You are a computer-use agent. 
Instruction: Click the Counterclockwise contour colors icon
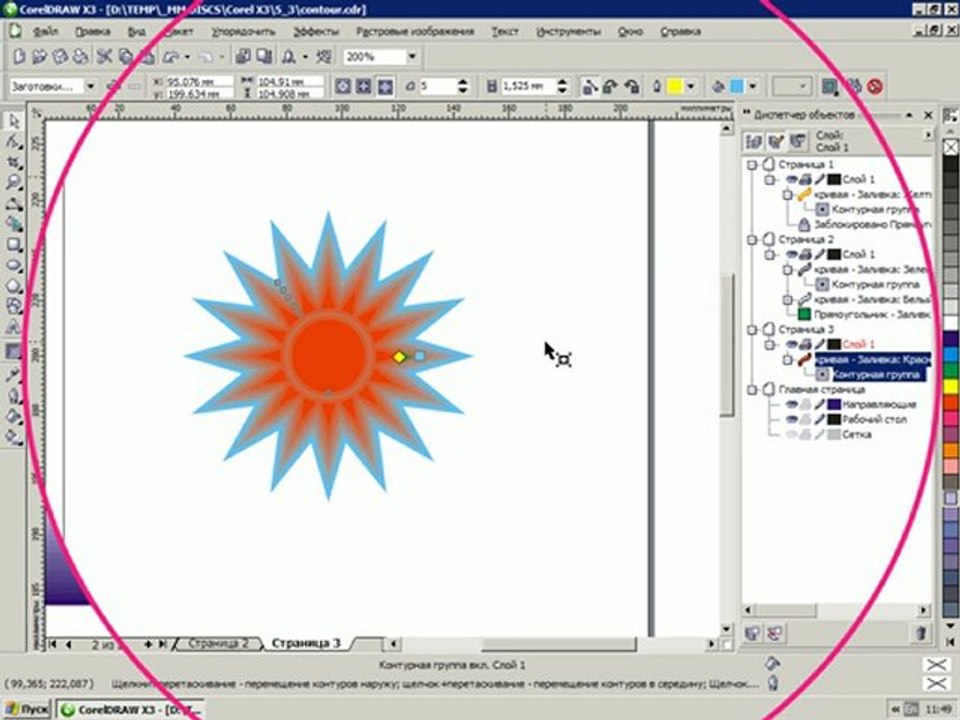point(631,86)
